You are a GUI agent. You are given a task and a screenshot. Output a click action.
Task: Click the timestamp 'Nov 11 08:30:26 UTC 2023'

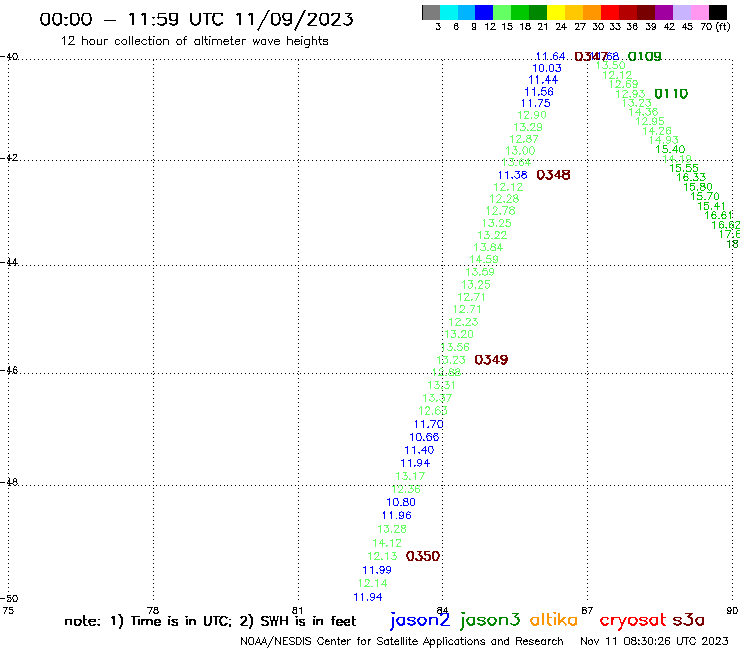(654, 641)
